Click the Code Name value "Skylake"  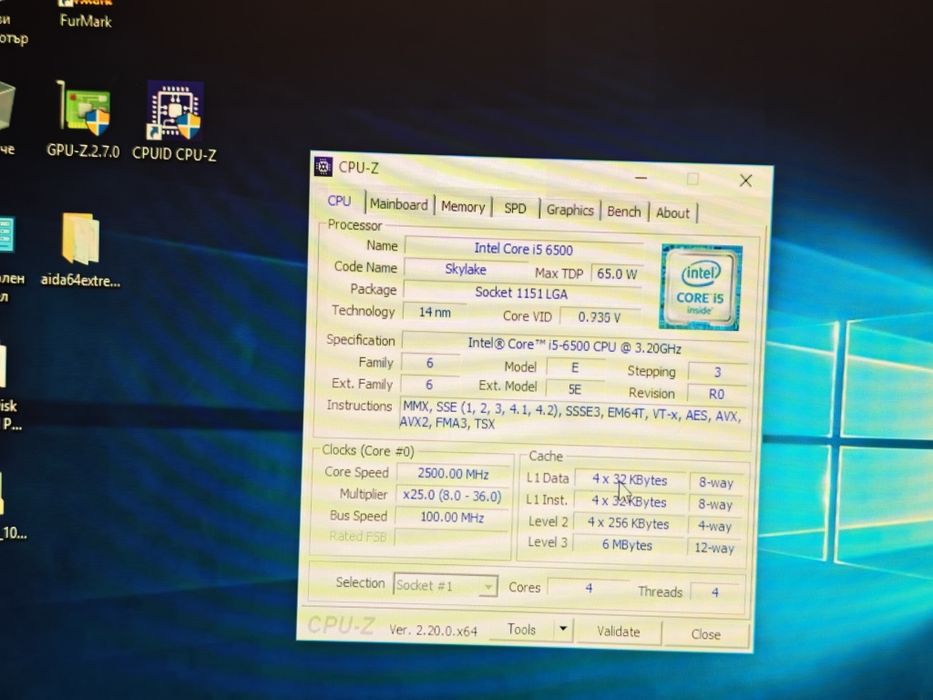pyautogui.click(x=465, y=270)
